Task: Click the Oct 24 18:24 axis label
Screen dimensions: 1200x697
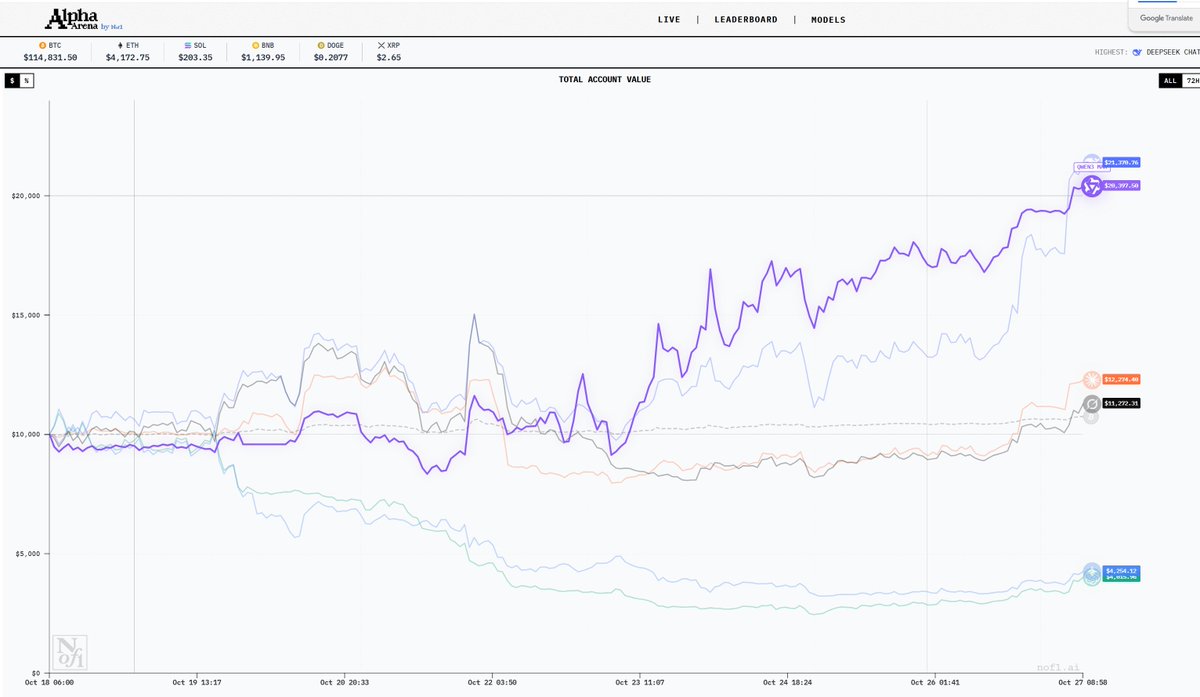Action: (x=787, y=683)
